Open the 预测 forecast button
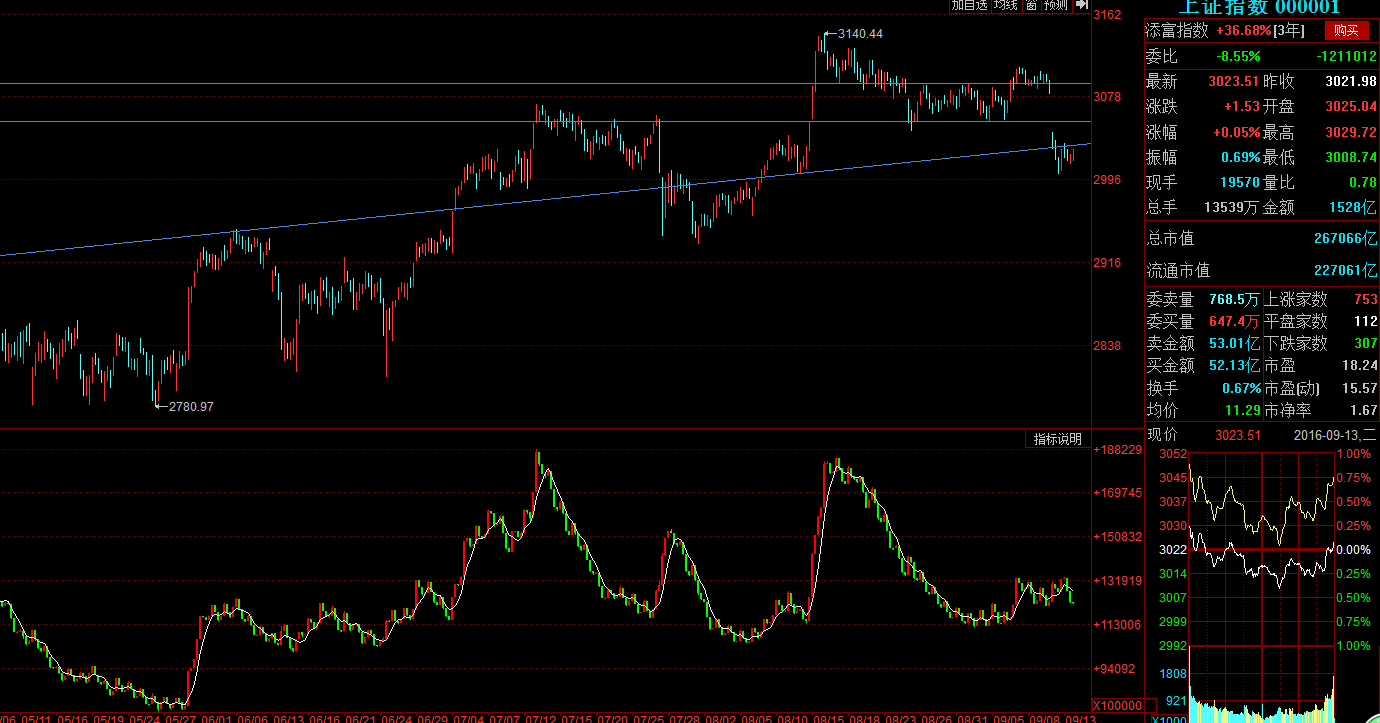The width and height of the screenshot is (1380, 723). [1056, 5]
